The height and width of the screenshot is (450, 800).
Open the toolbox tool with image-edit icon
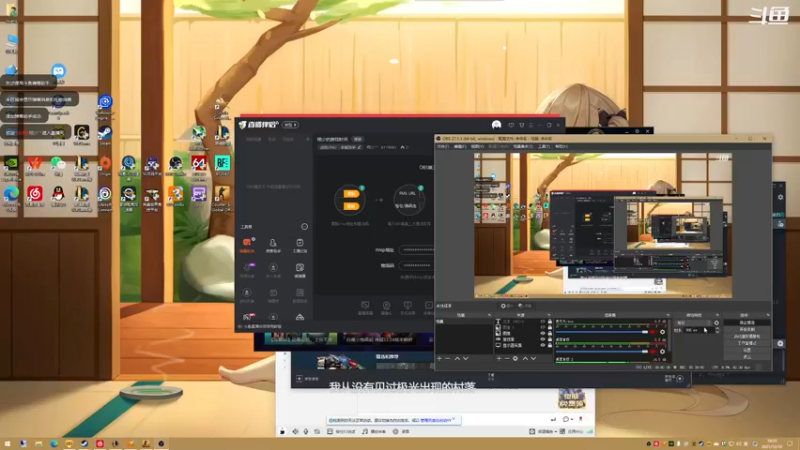pos(300,269)
